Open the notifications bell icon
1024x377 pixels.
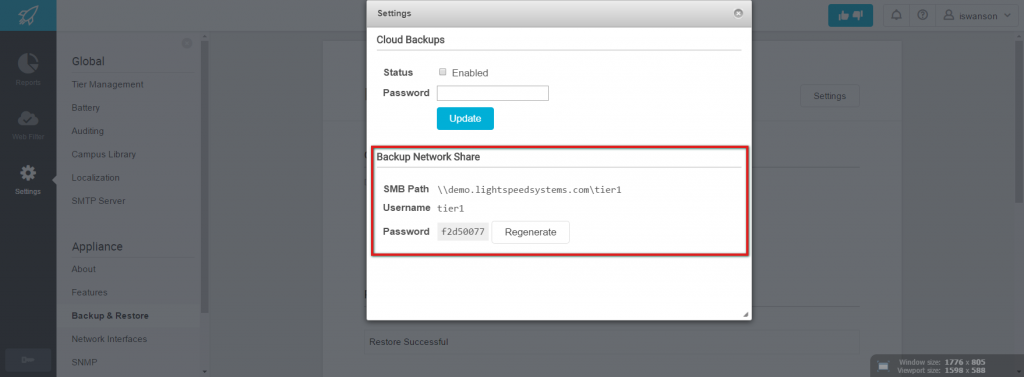coord(897,16)
